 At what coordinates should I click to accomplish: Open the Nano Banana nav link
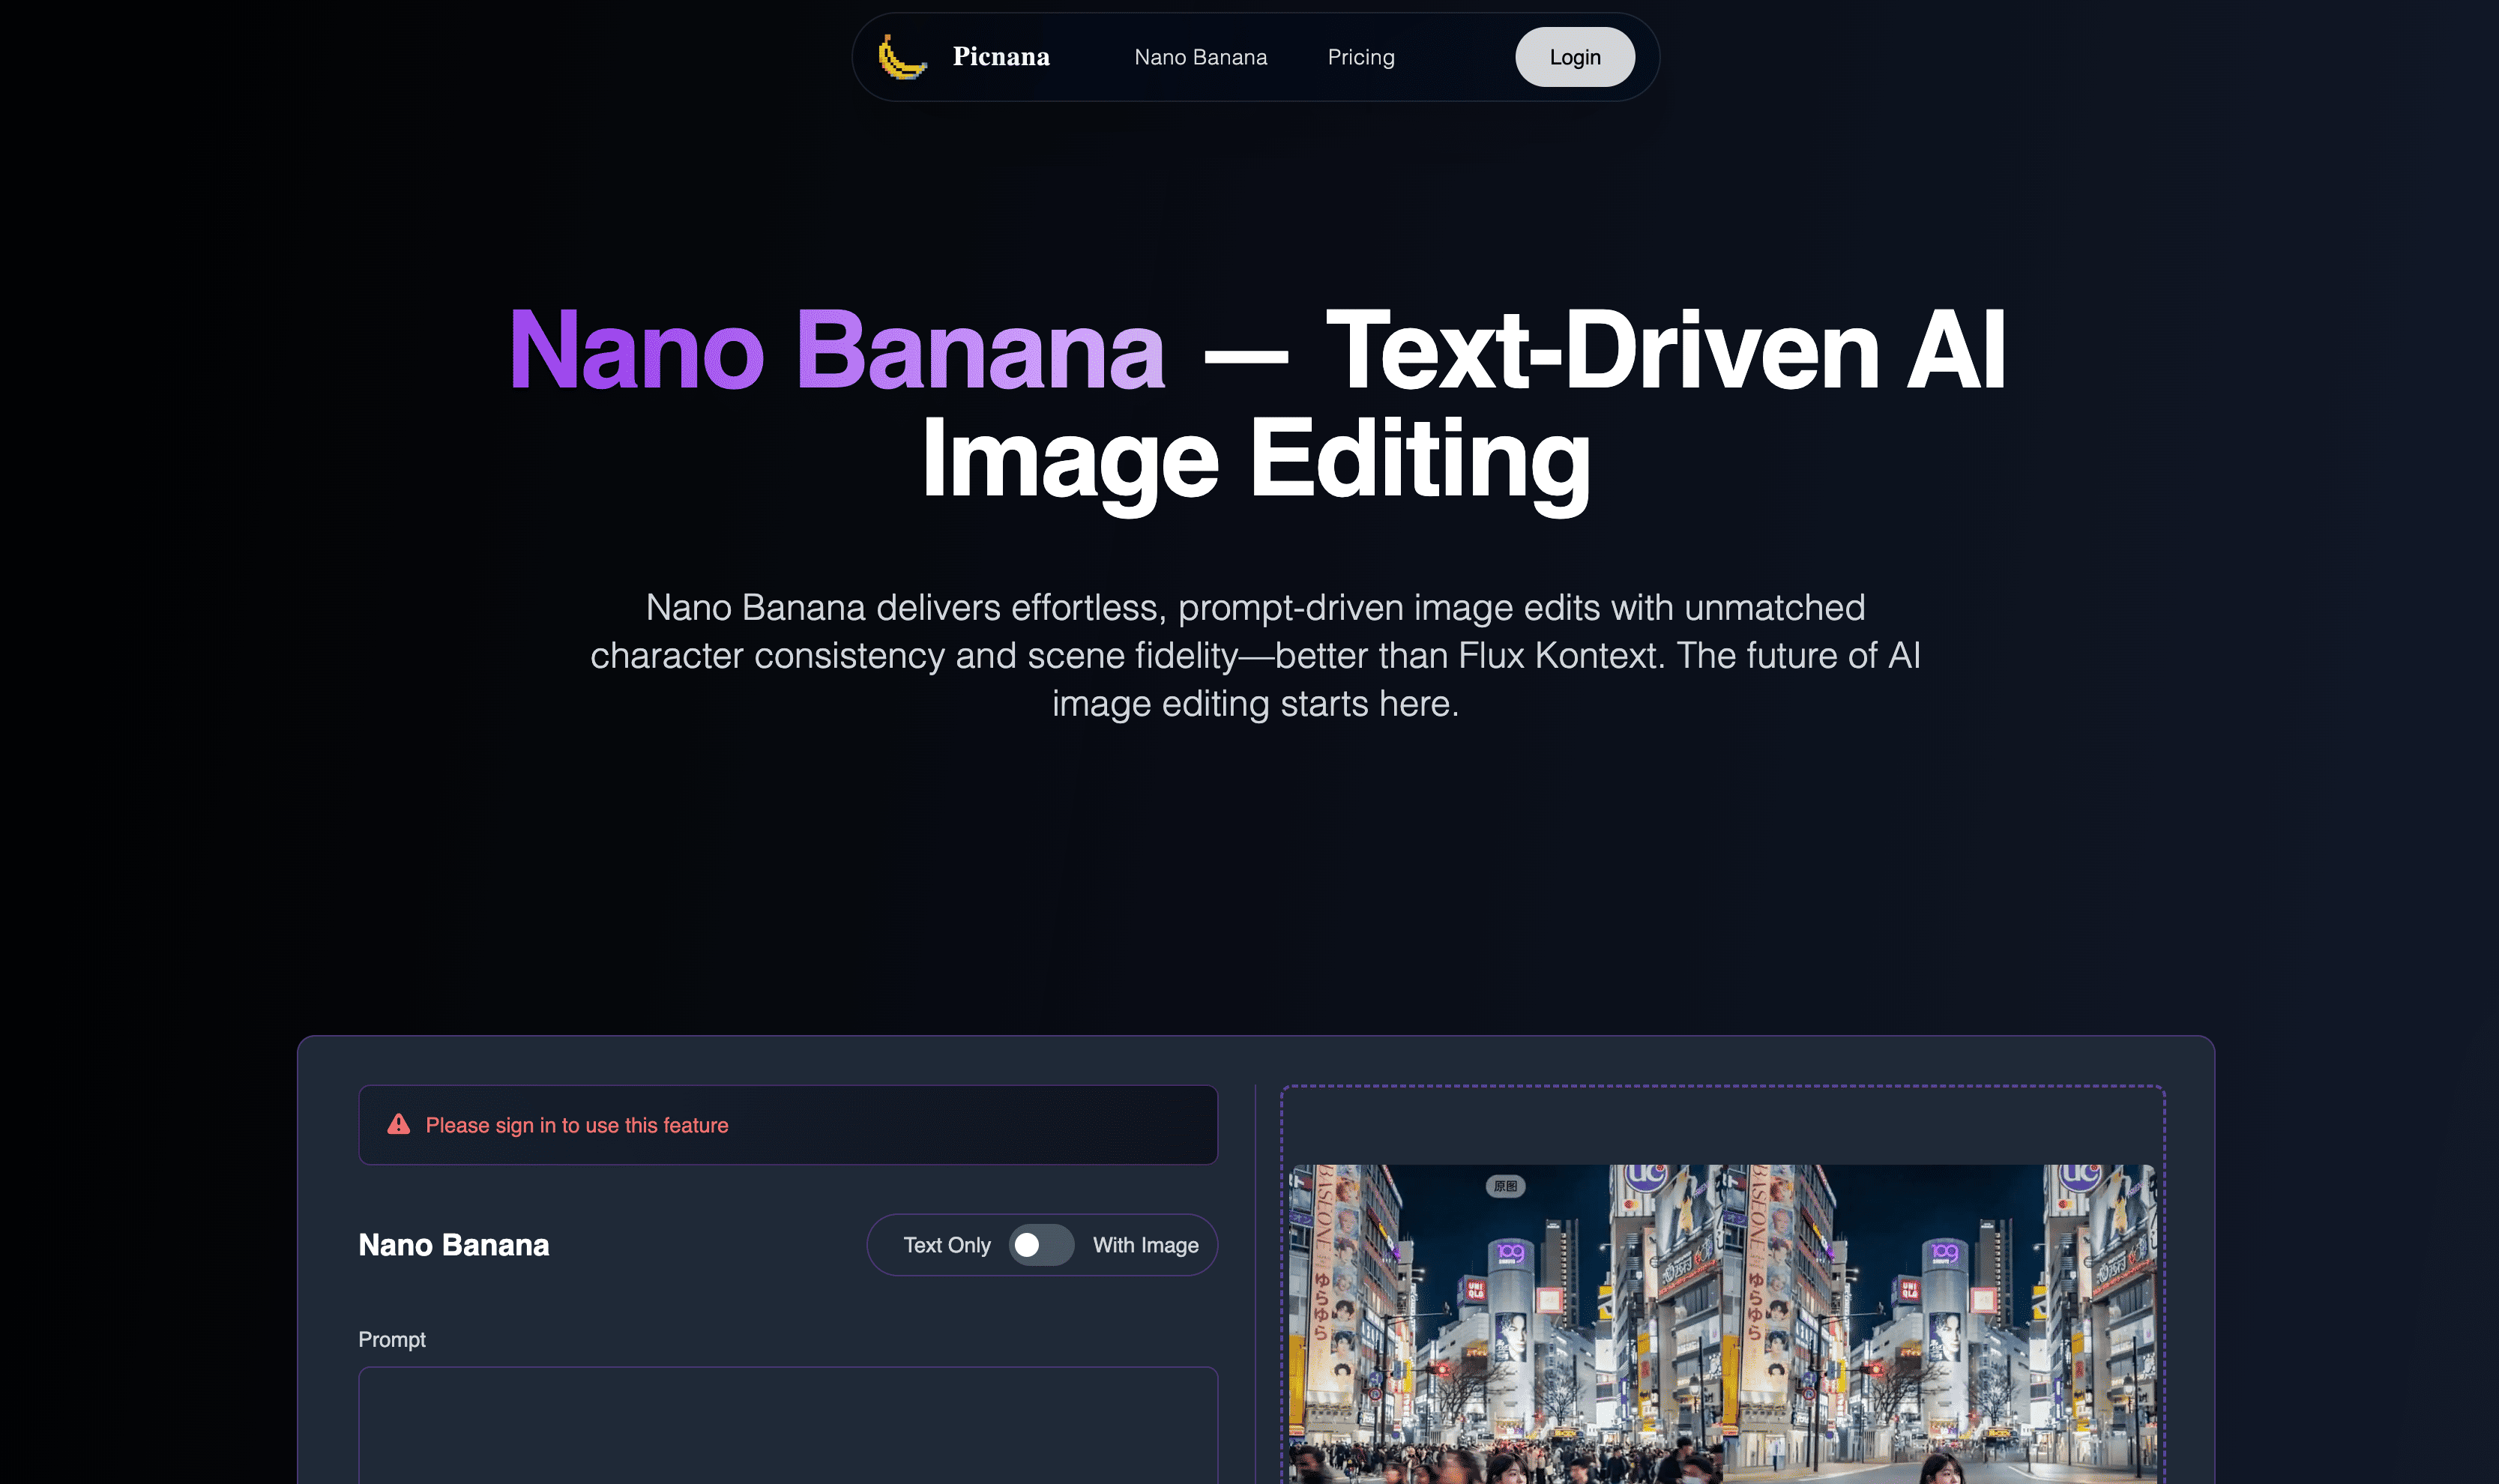(x=1200, y=57)
